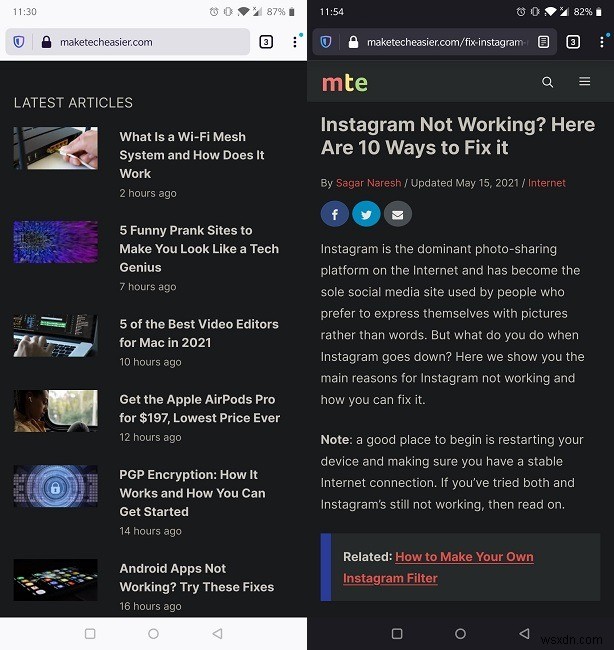Tap the 11:54 clock in right status bar
This screenshot has height=650, width=614.
[x=332, y=12]
